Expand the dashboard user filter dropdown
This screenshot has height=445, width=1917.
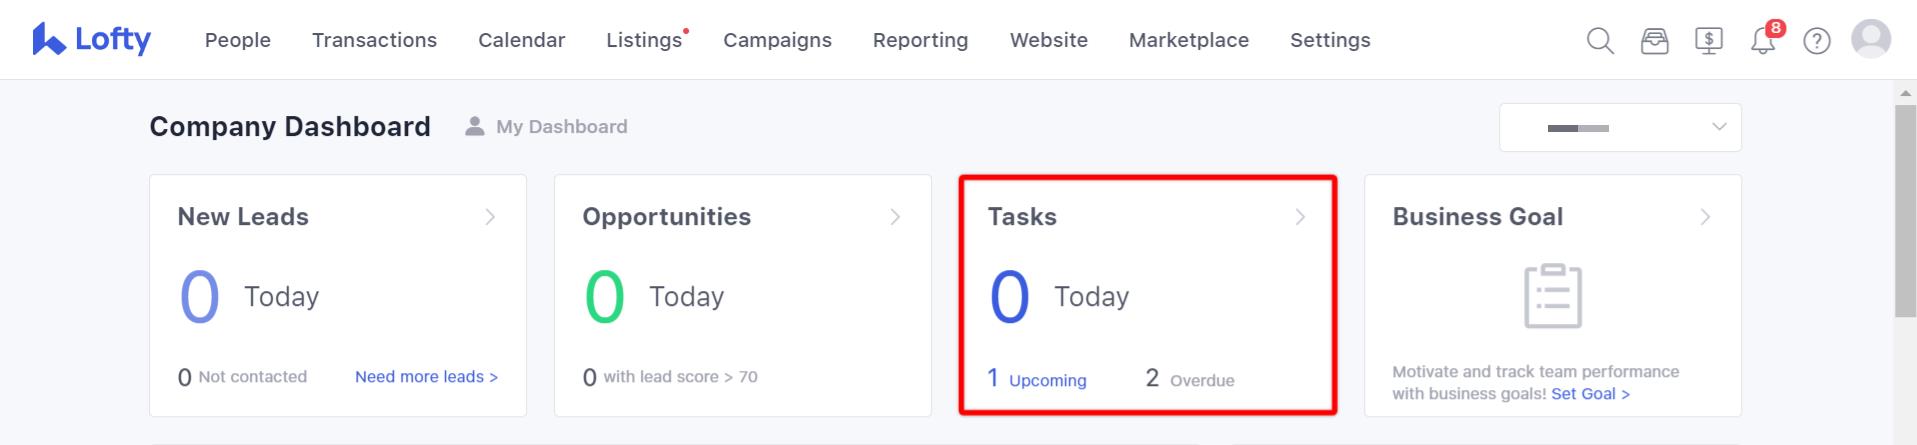1620,128
